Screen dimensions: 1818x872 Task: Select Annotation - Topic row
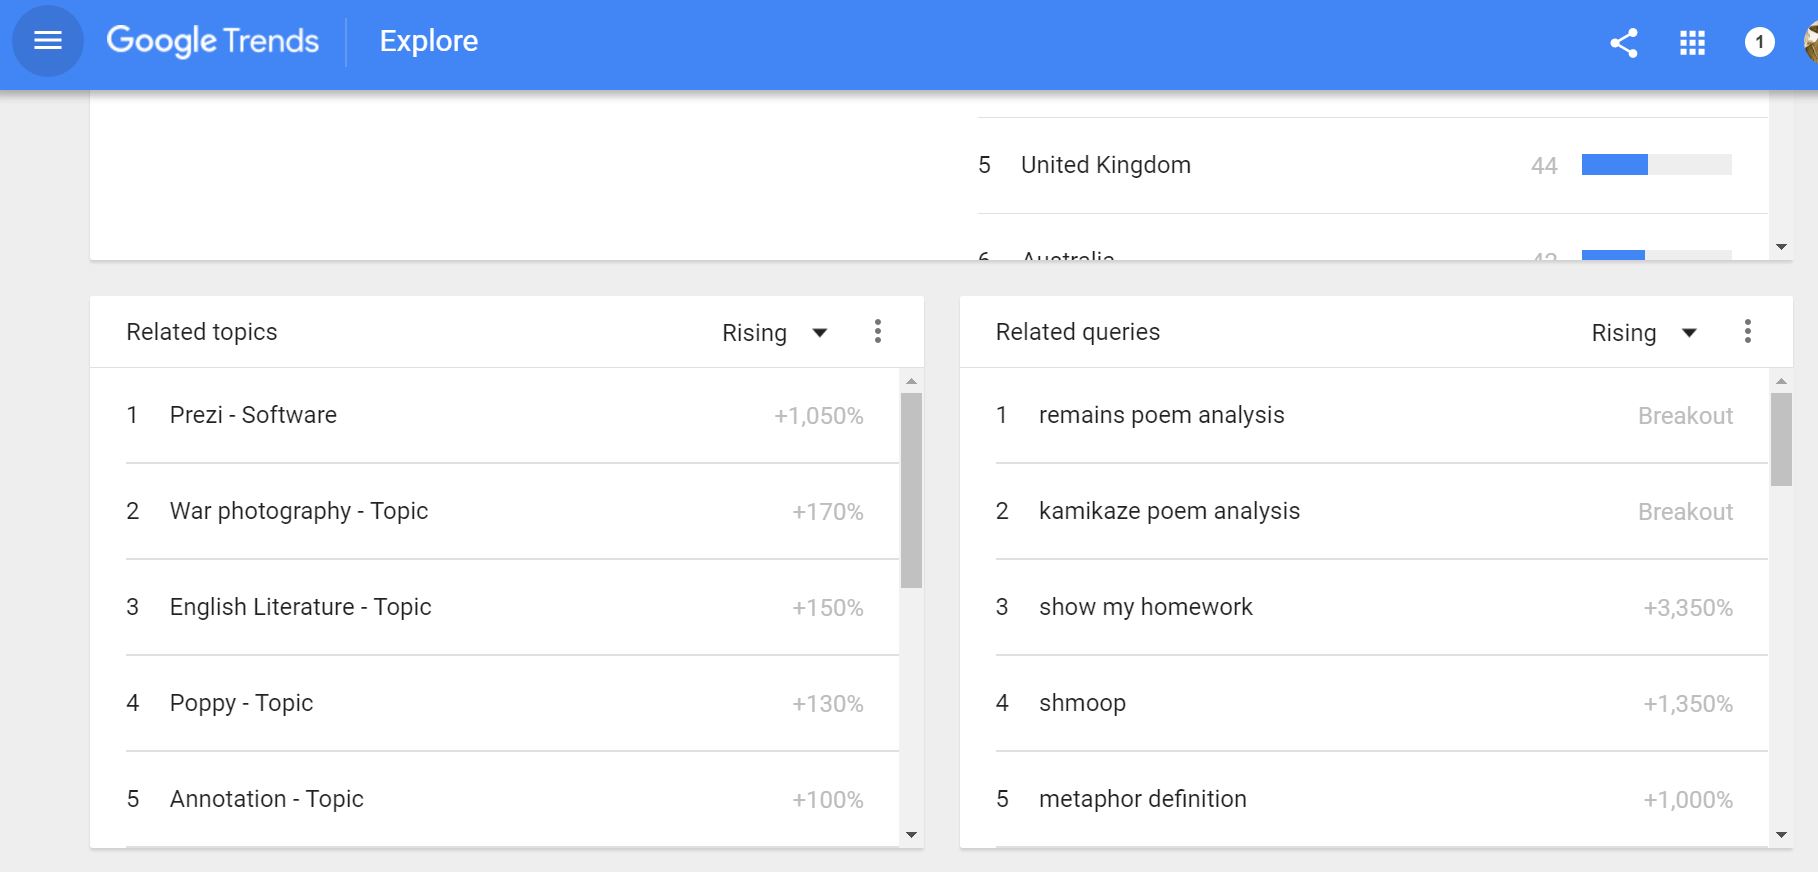(512, 799)
